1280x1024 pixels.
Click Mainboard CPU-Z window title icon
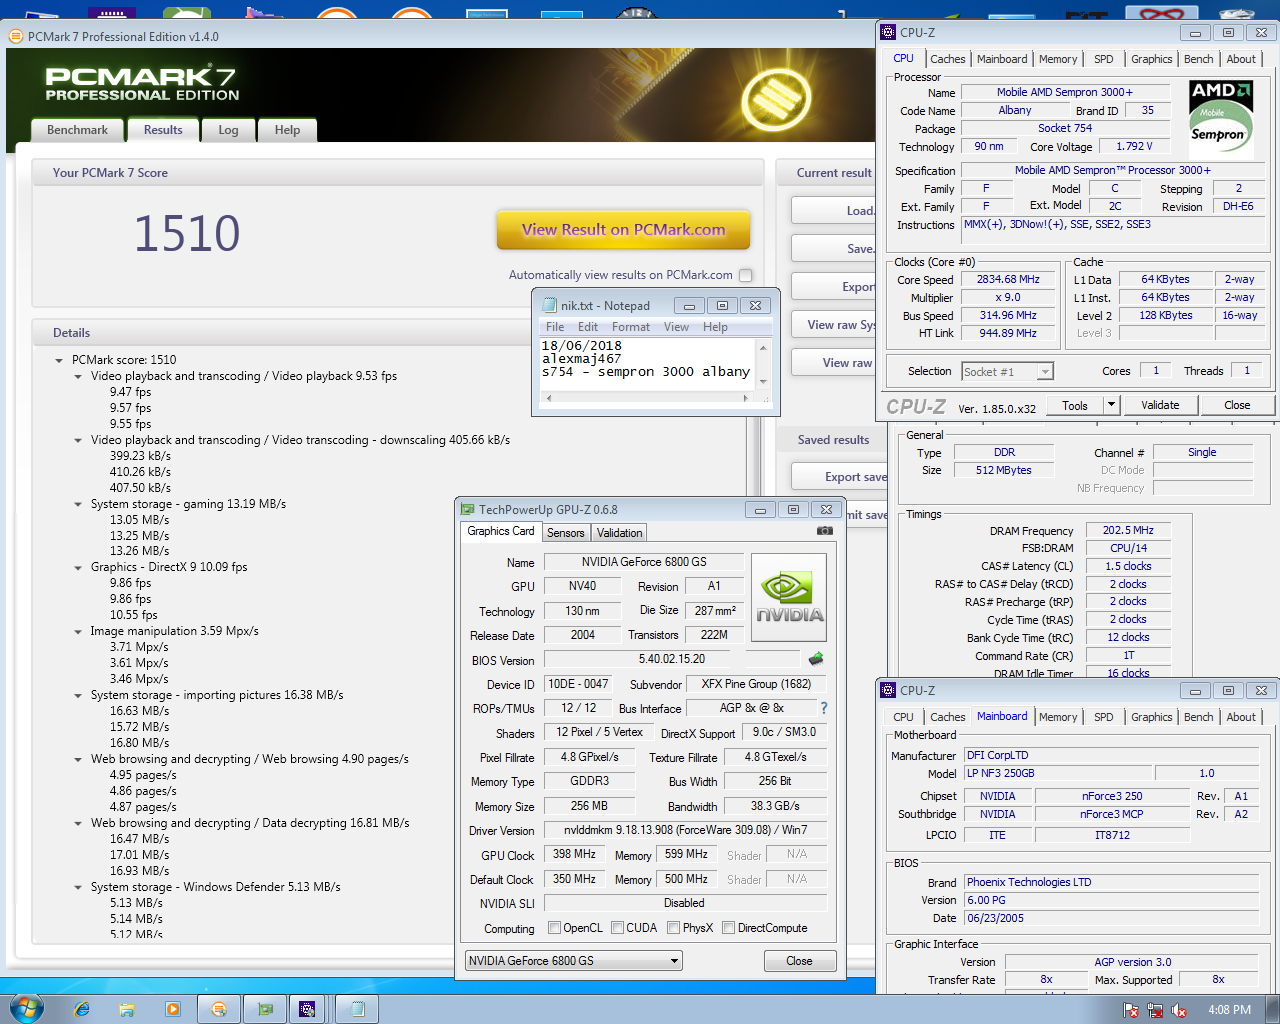pyautogui.click(x=888, y=690)
